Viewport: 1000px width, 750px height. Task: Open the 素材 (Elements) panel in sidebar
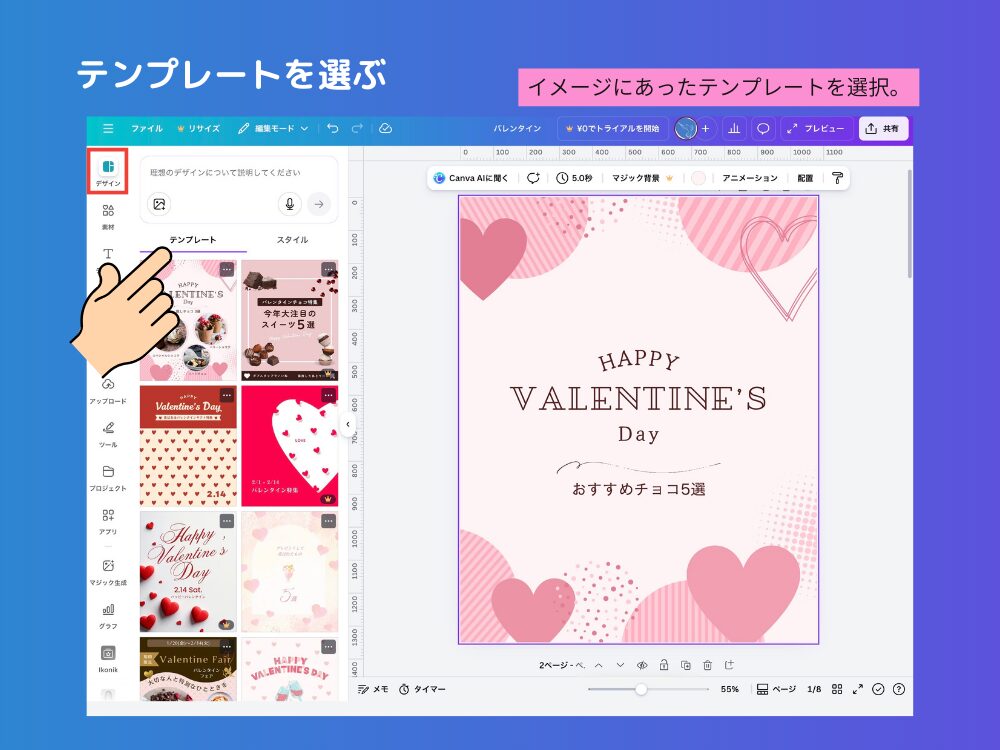point(108,212)
